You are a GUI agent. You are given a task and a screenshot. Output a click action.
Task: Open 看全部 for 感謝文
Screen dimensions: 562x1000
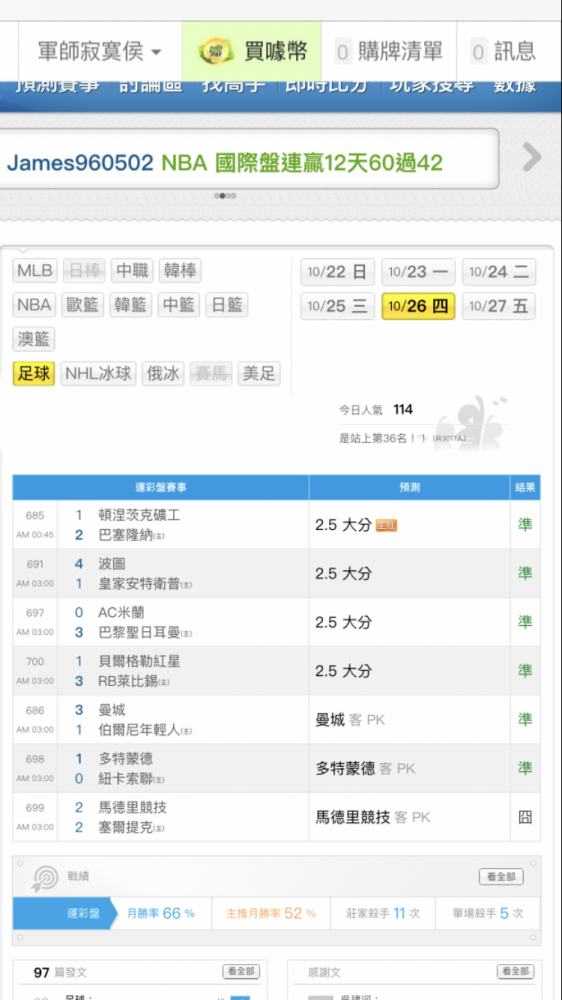pyautogui.click(x=515, y=971)
